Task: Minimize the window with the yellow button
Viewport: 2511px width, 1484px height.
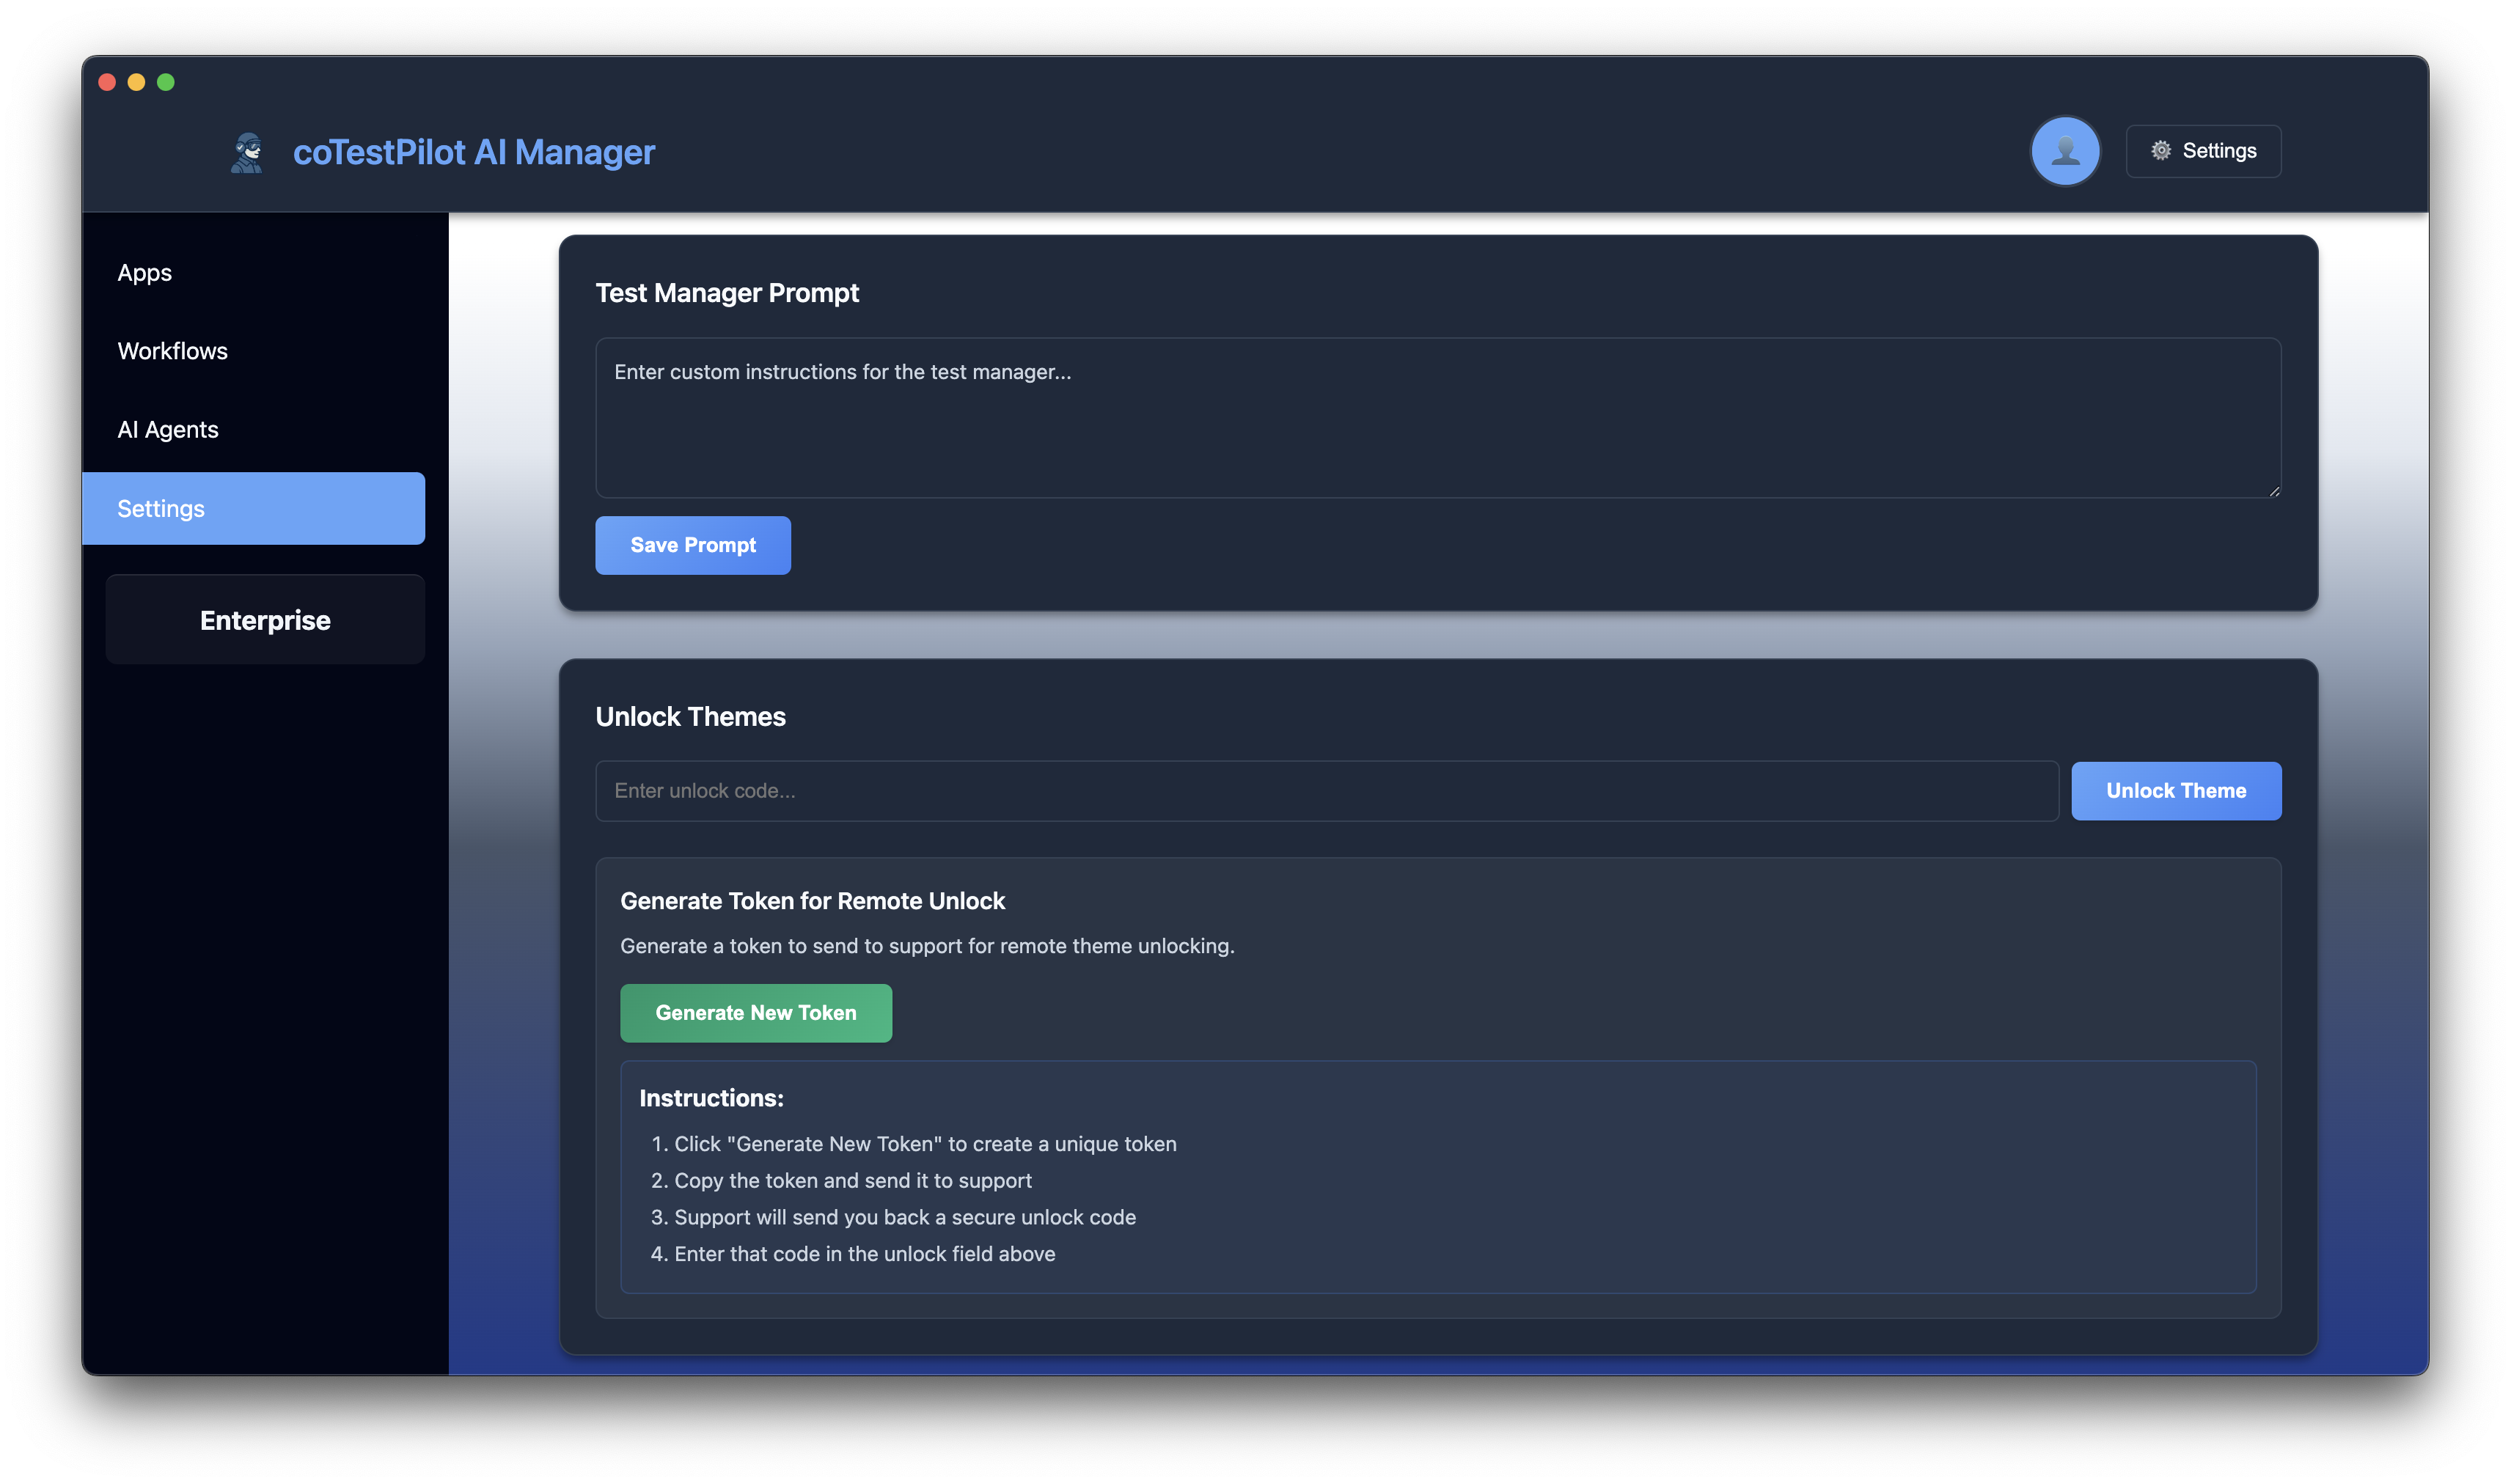Action: 136,82
